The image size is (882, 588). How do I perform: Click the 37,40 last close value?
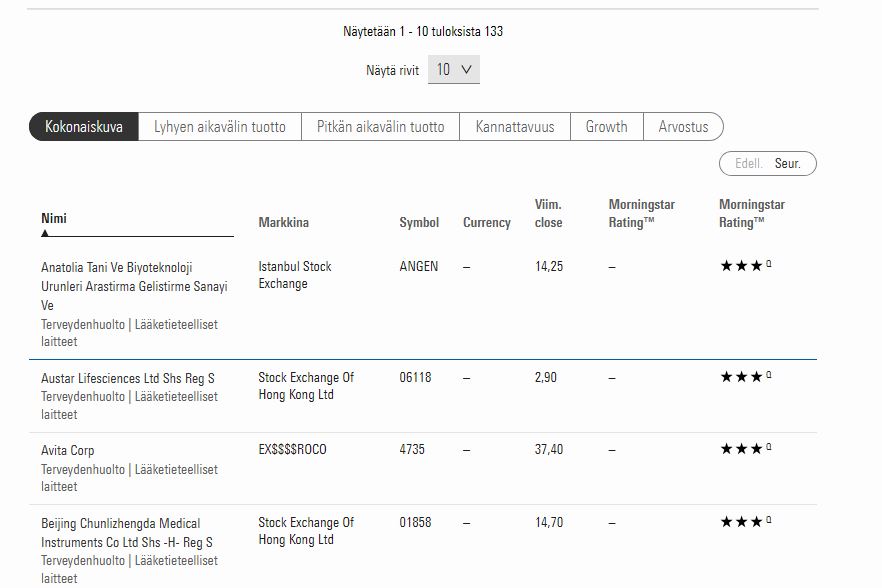click(x=548, y=449)
